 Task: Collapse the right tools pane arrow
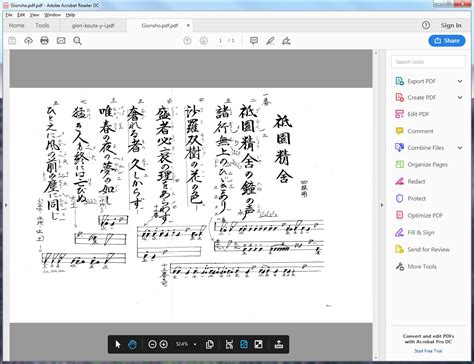click(x=382, y=205)
